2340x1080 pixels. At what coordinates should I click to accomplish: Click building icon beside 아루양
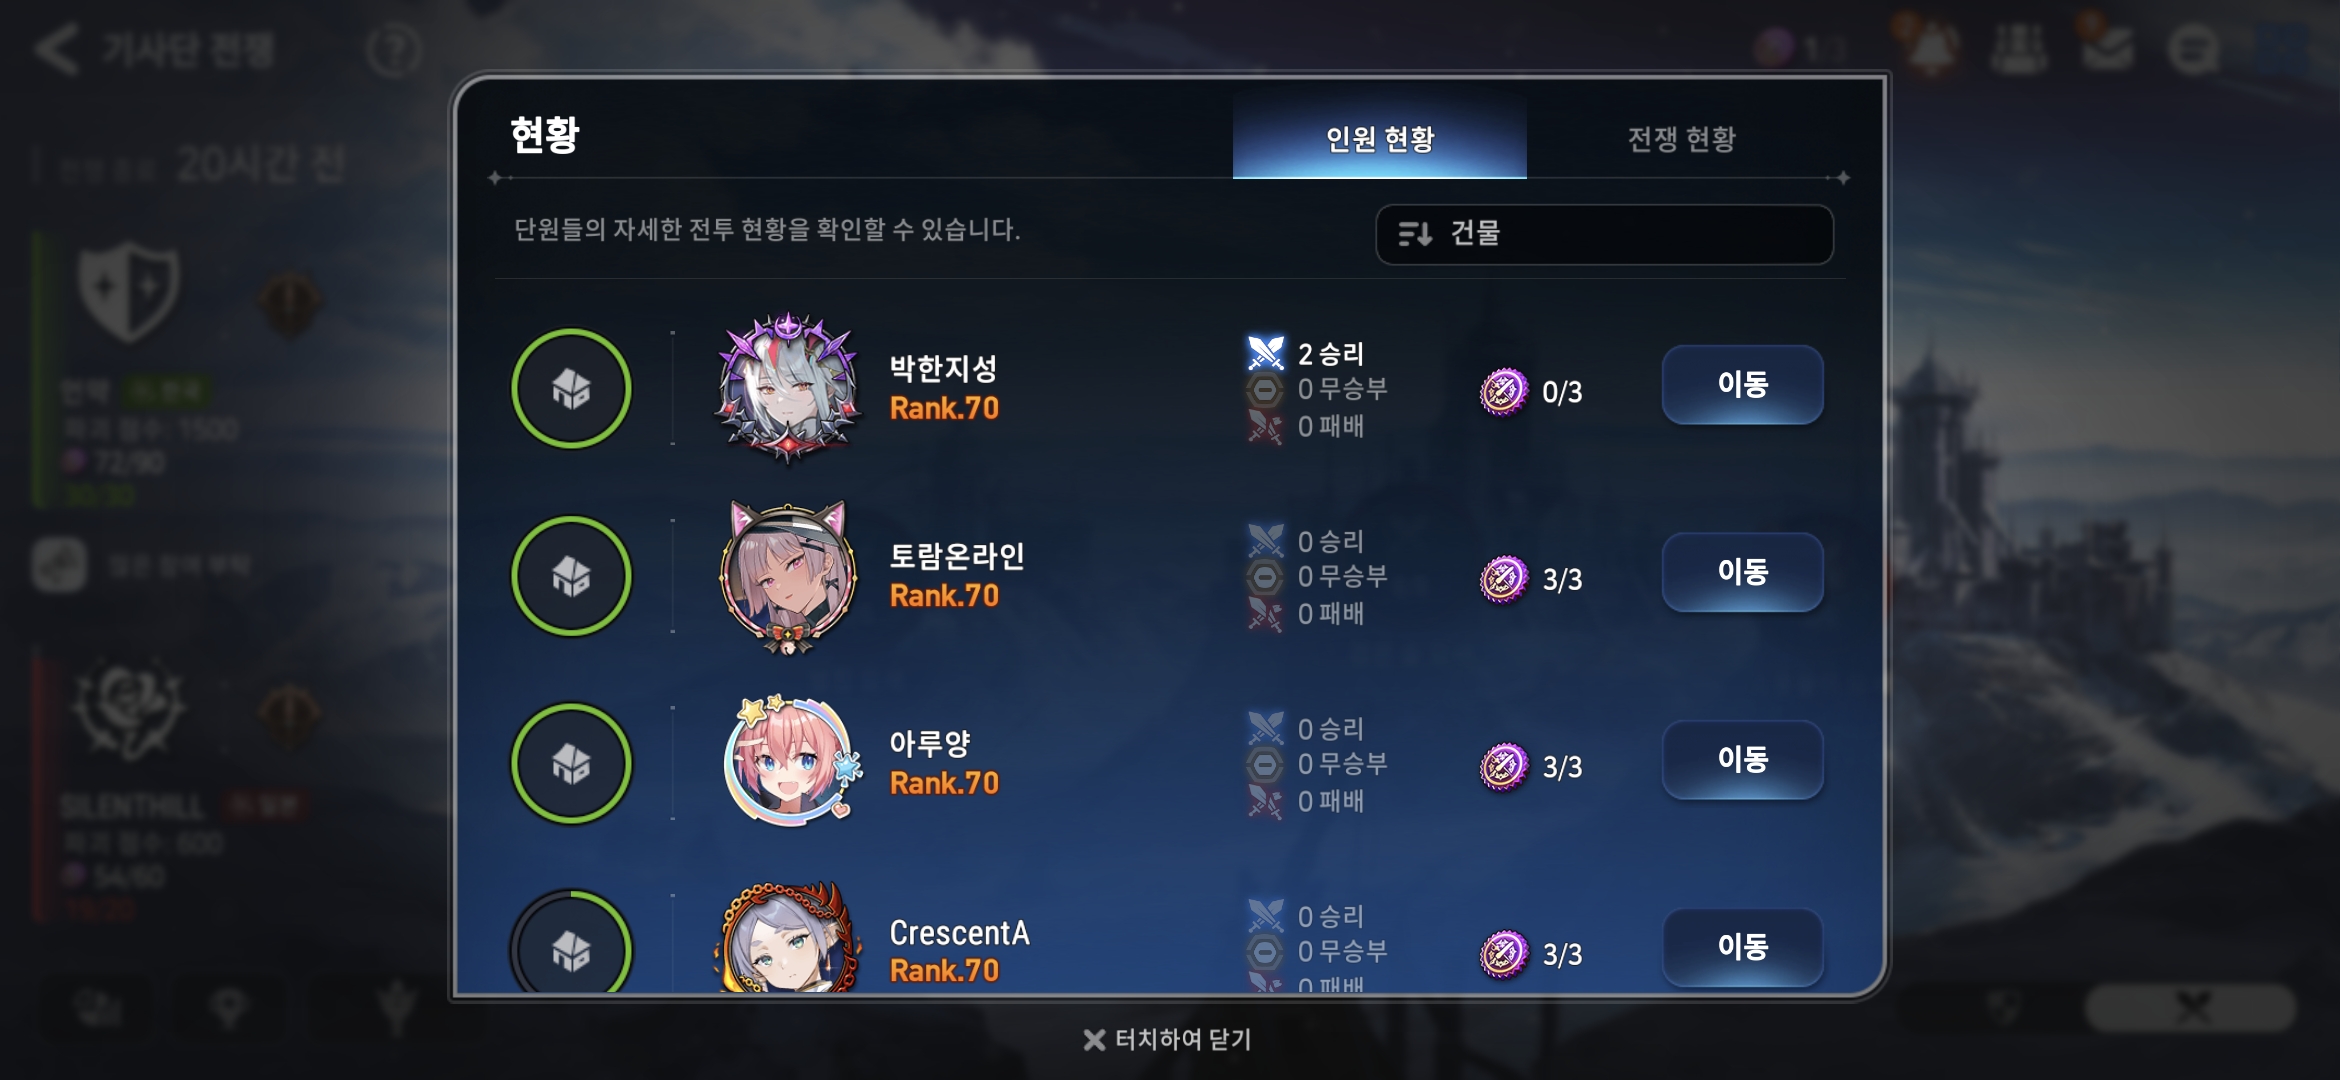(571, 764)
